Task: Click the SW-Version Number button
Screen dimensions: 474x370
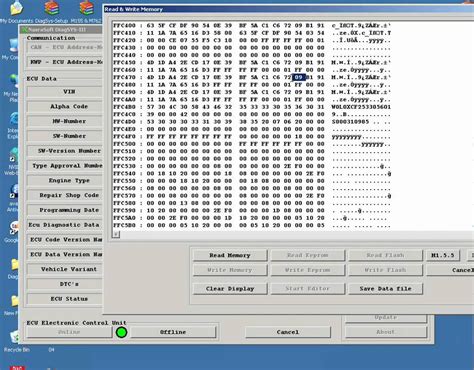Action: 65,151
